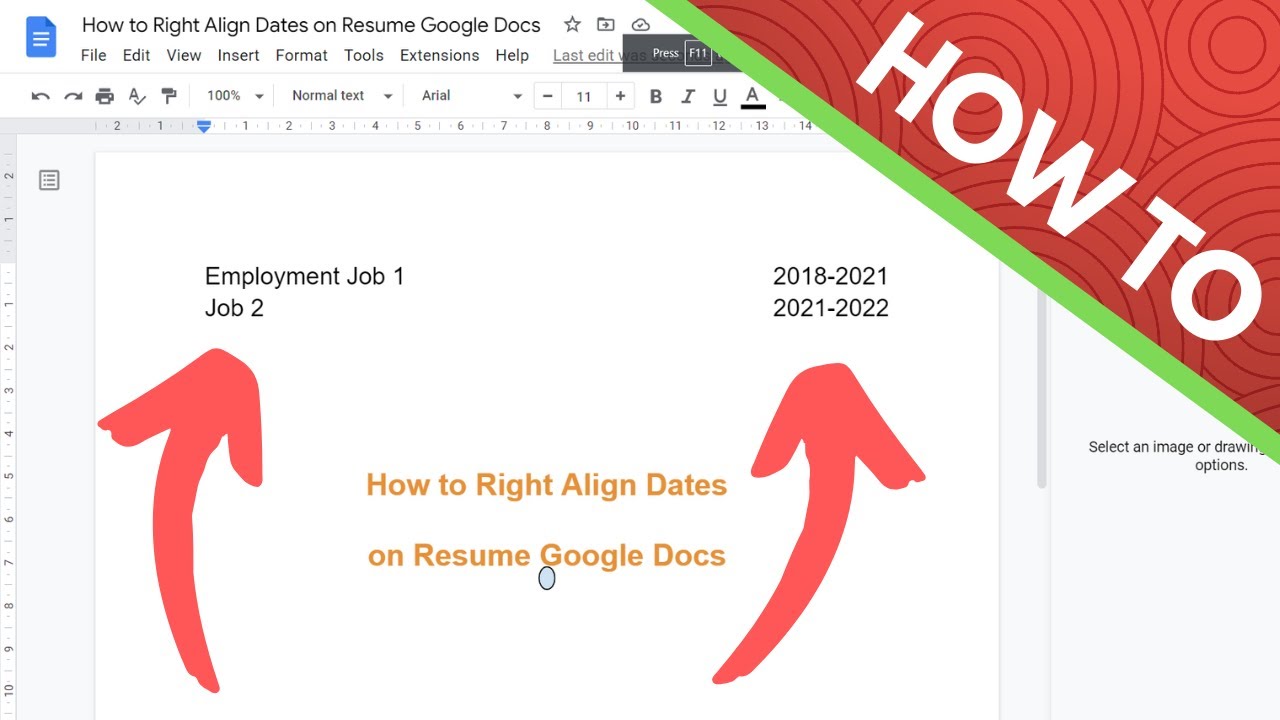The width and height of the screenshot is (1280, 720).
Task: Check cloud save status icon
Action: point(641,25)
